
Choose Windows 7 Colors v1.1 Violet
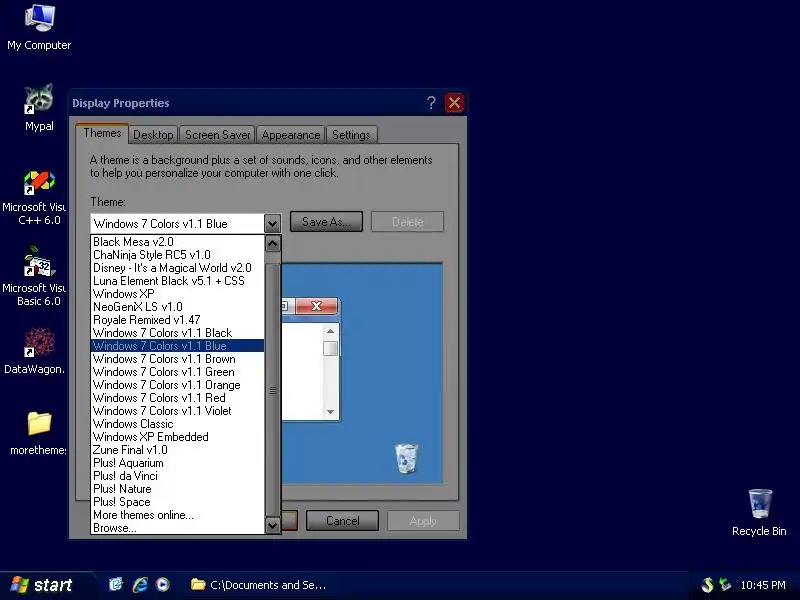click(177, 411)
